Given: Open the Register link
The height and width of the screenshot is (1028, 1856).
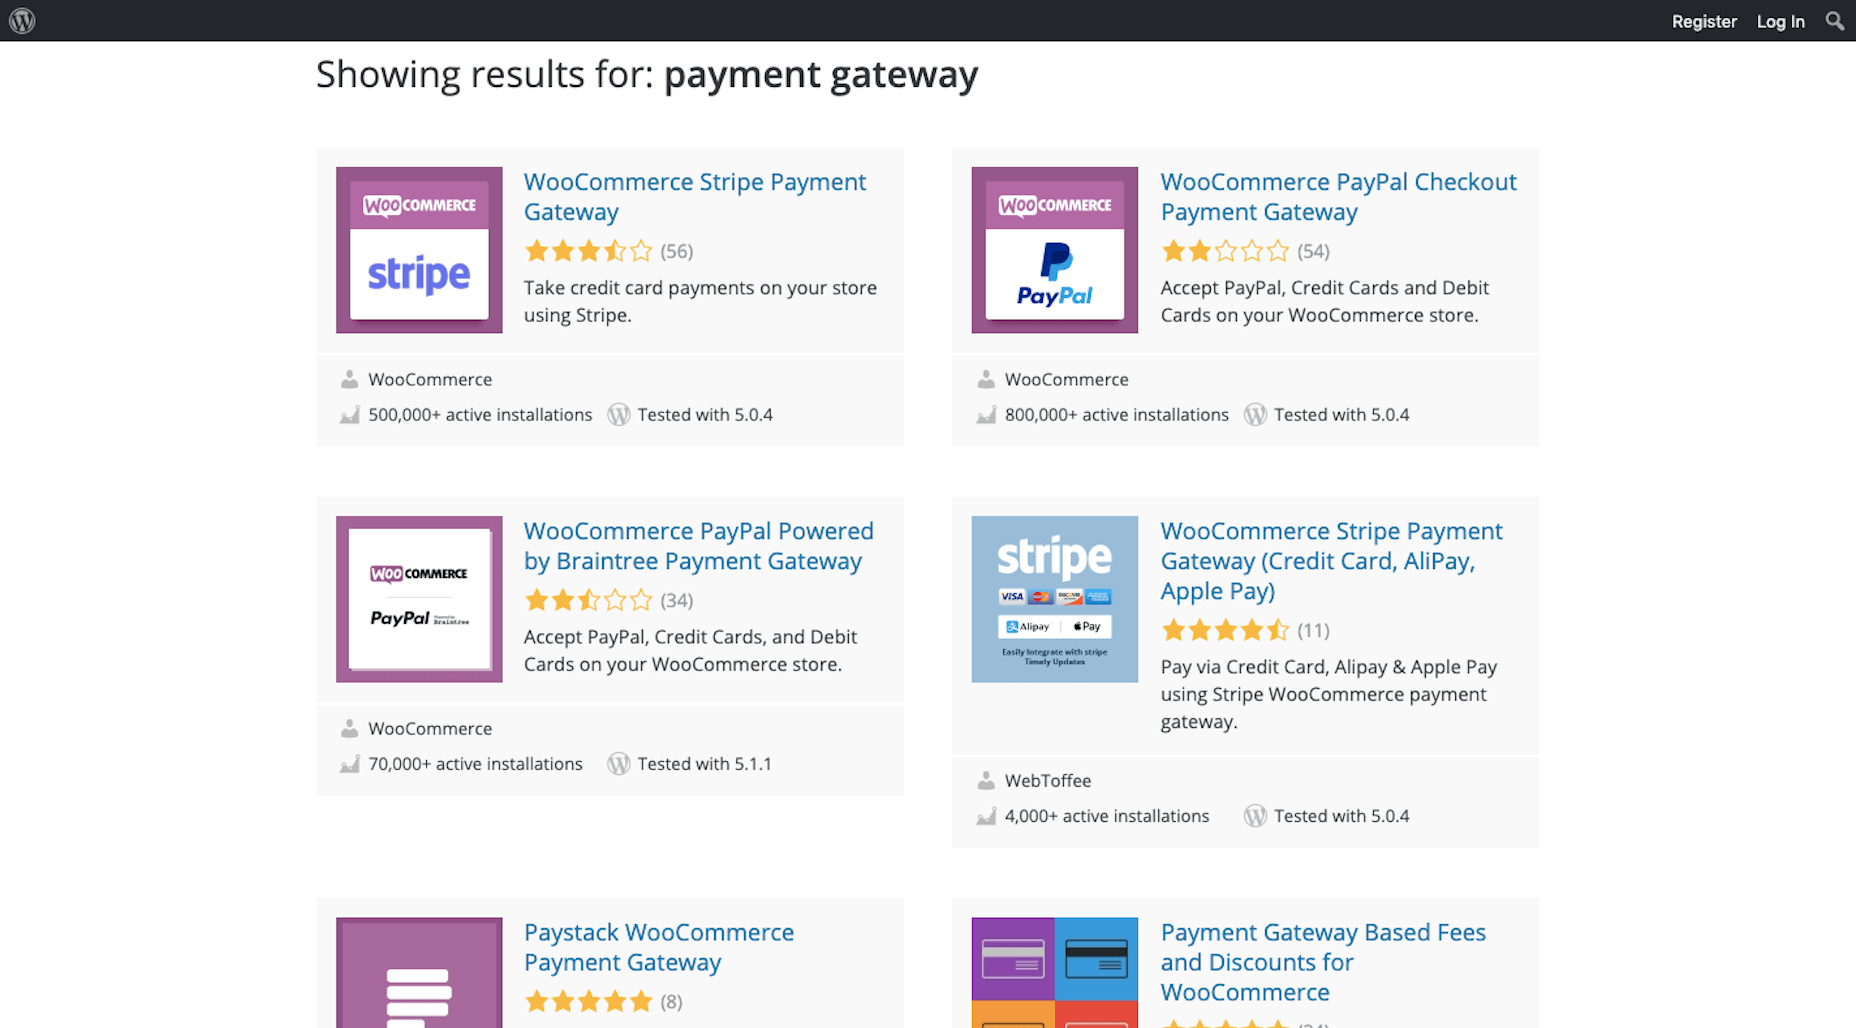Looking at the screenshot, I should click(x=1704, y=21).
